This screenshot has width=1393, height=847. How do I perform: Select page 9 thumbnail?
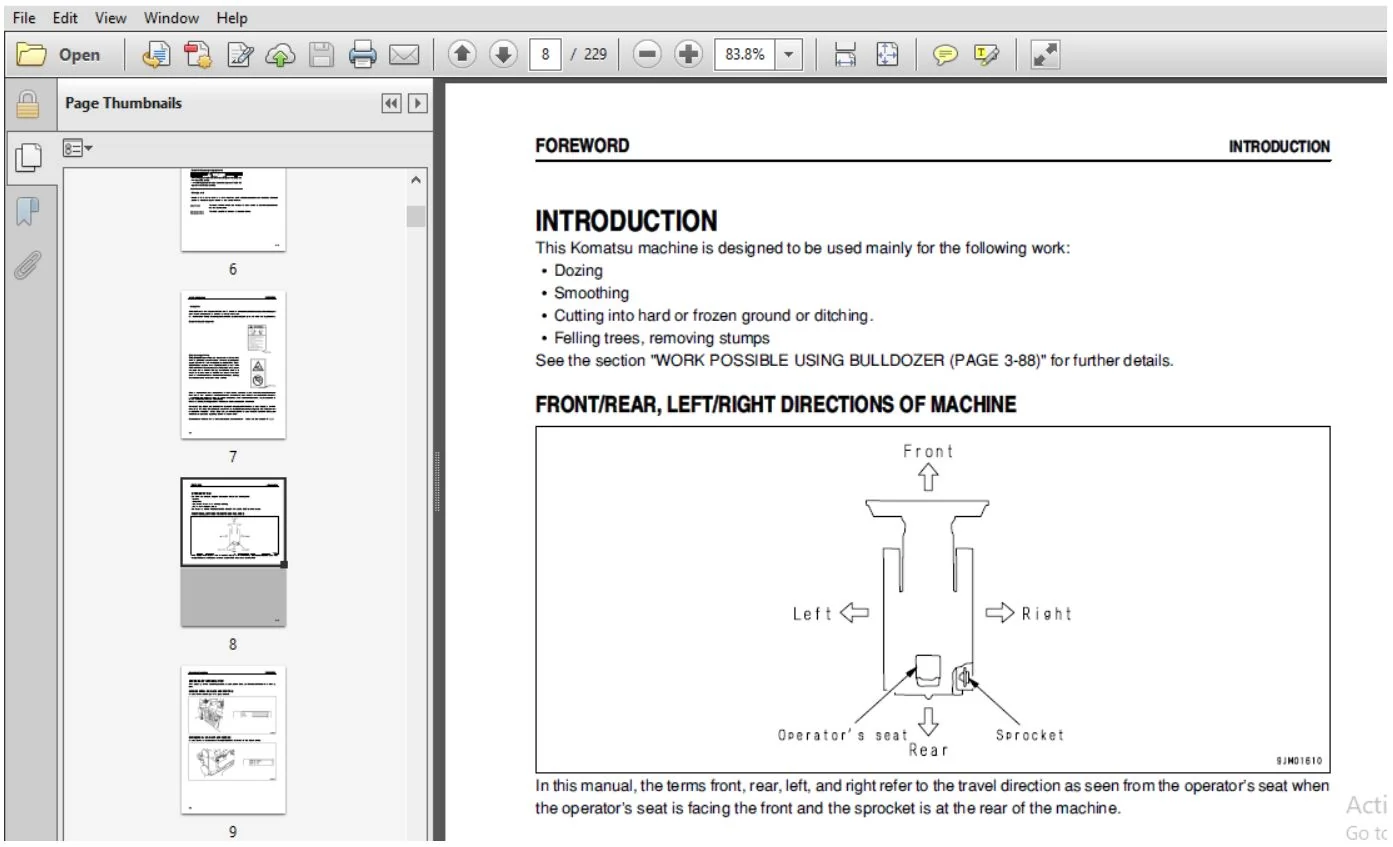tap(233, 740)
